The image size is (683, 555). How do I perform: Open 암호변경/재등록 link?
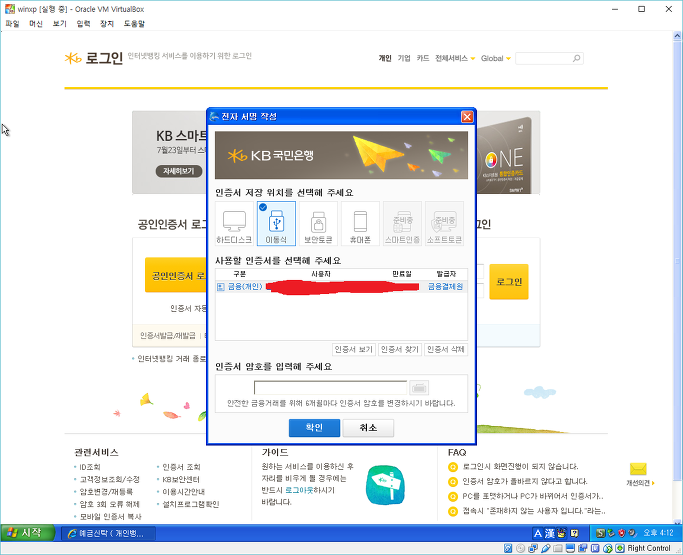106,491
